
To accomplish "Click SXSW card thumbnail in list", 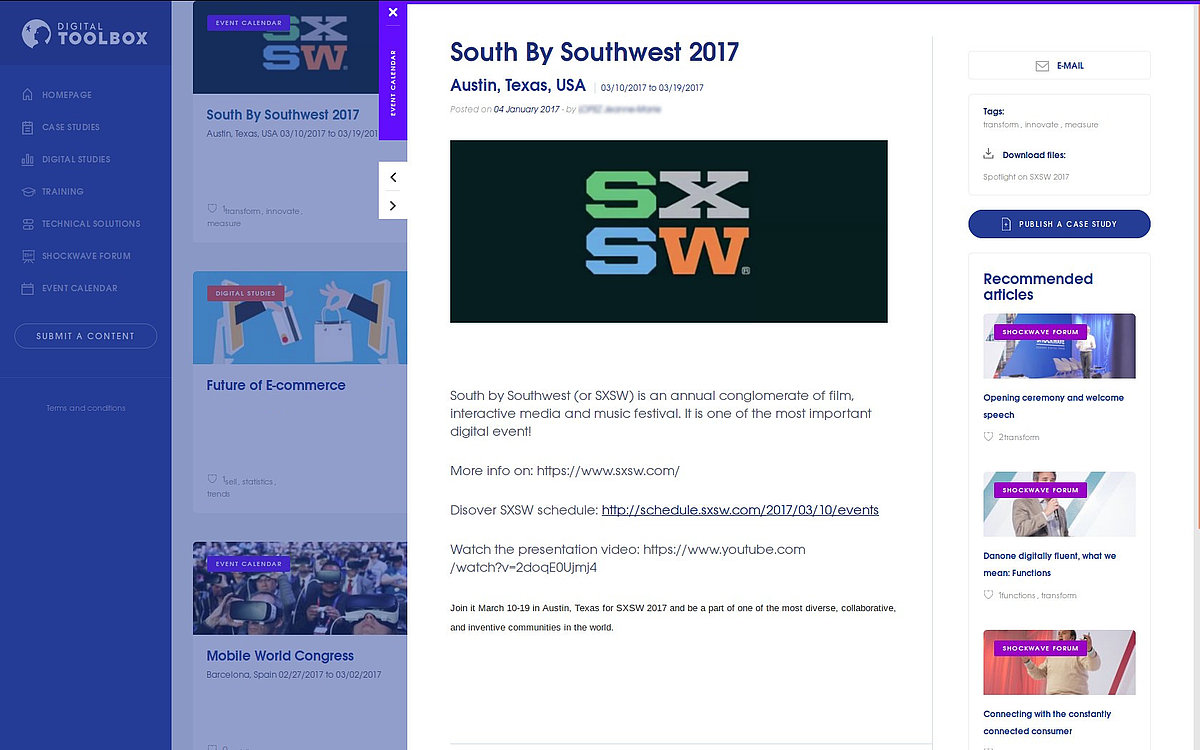I will 286,48.
